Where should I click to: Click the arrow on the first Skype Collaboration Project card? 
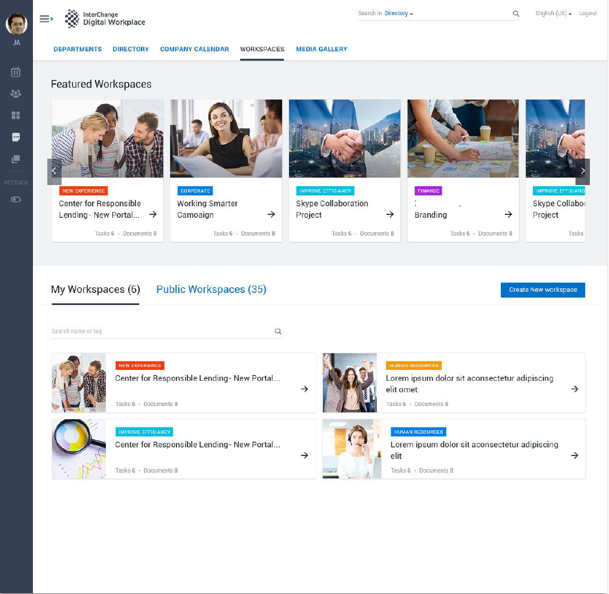tap(390, 214)
